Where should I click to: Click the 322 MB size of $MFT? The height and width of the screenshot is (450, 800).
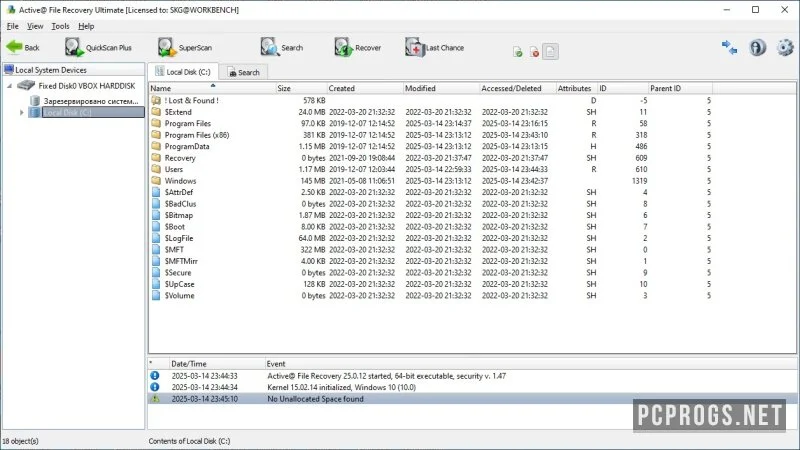[313, 249]
